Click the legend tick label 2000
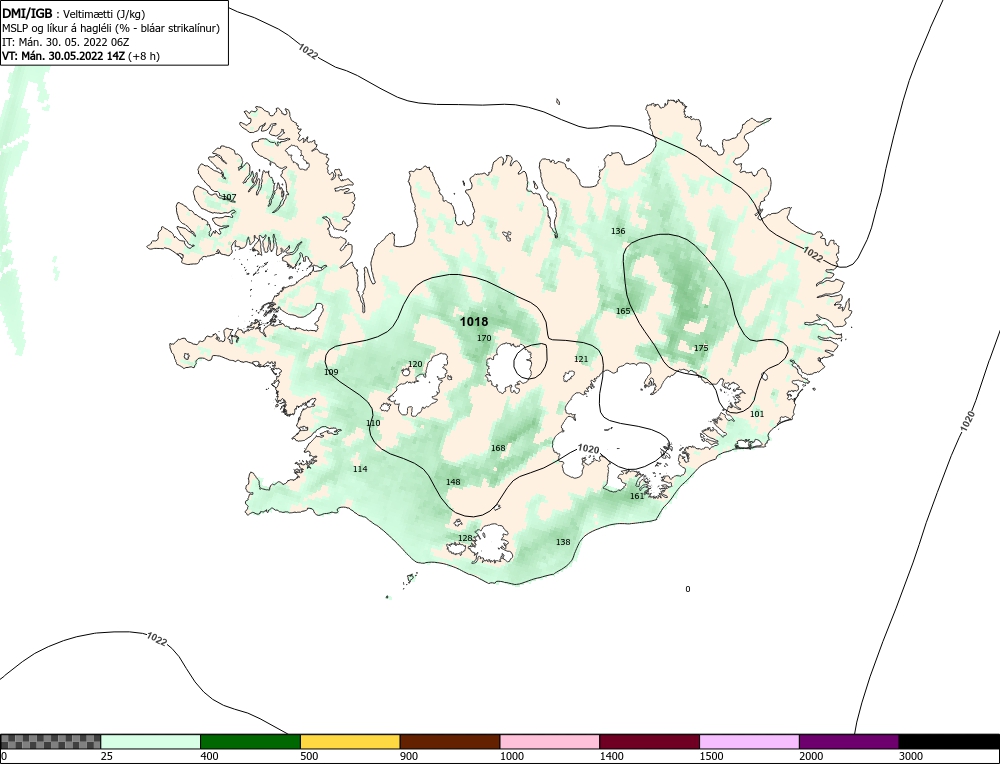 tap(811, 756)
